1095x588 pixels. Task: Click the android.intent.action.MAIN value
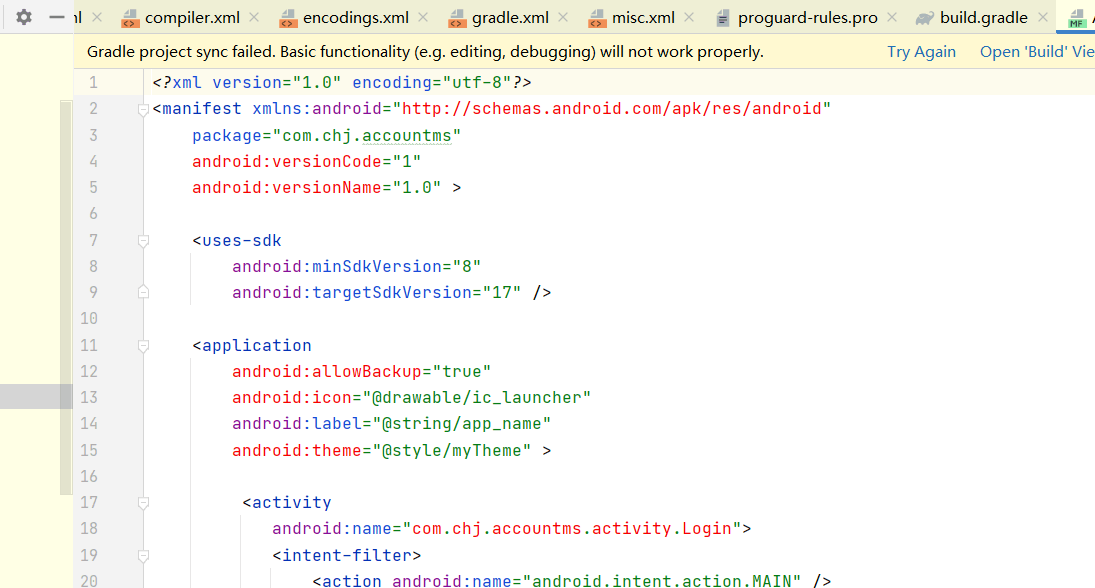pyautogui.click(x=662, y=580)
